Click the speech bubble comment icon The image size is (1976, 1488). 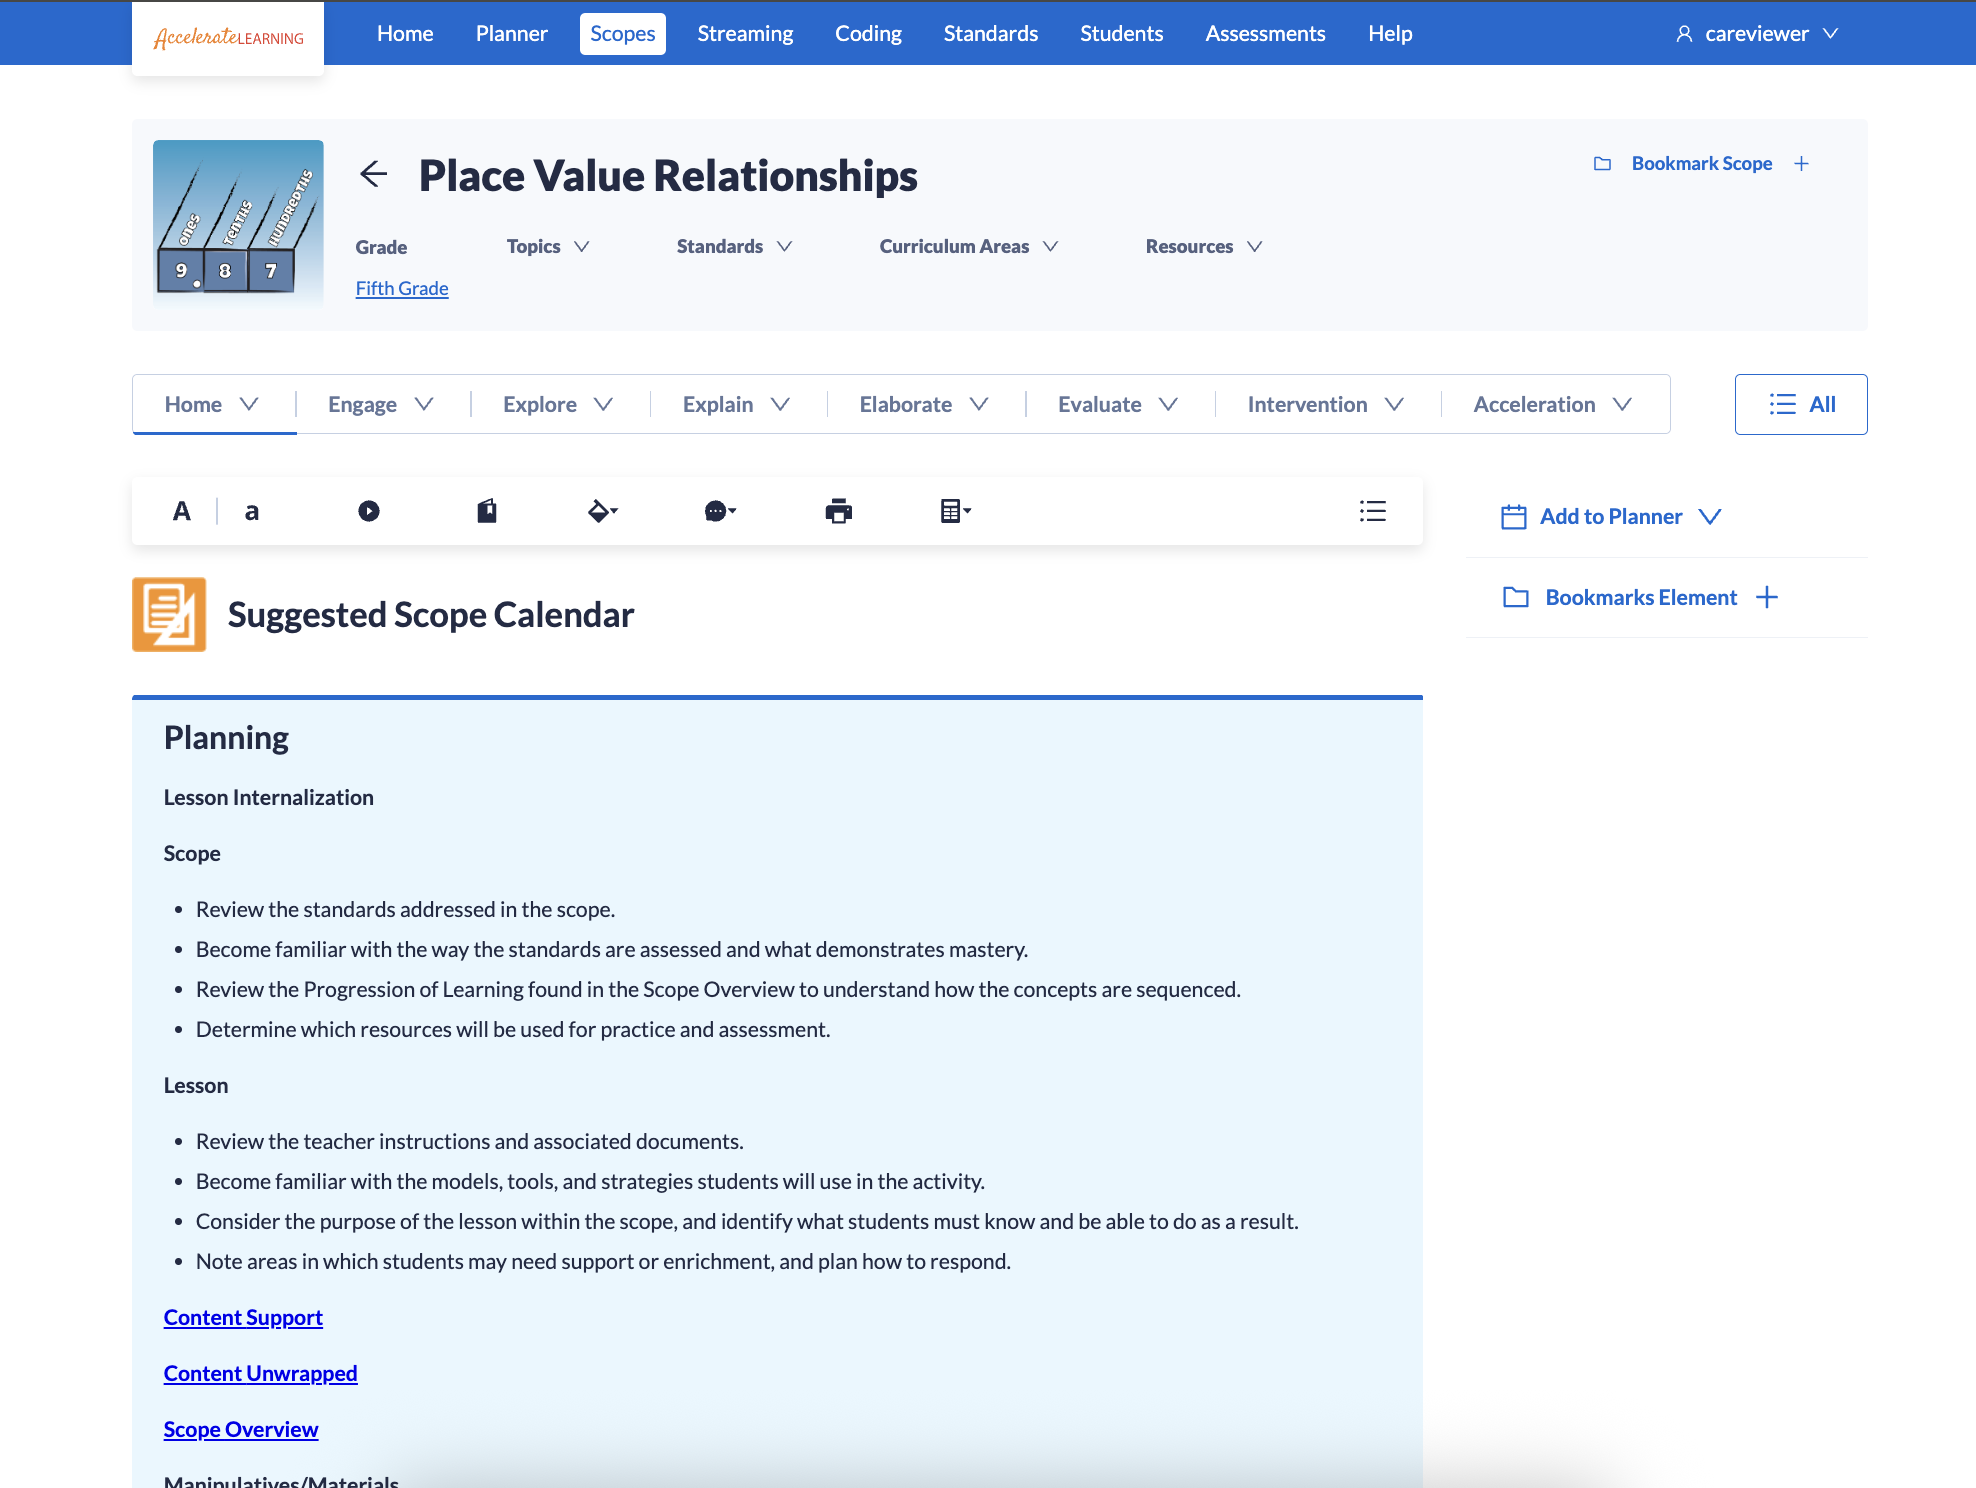coord(719,511)
